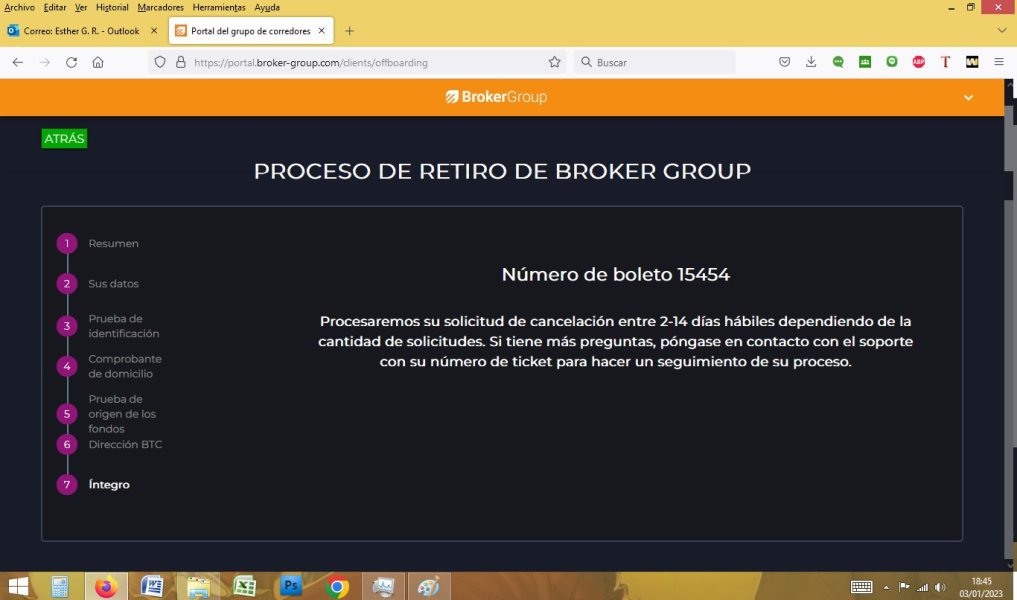Open the Firefox hamburger application menu
The height and width of the screenshot is (600, 1017).
[999, 62]
